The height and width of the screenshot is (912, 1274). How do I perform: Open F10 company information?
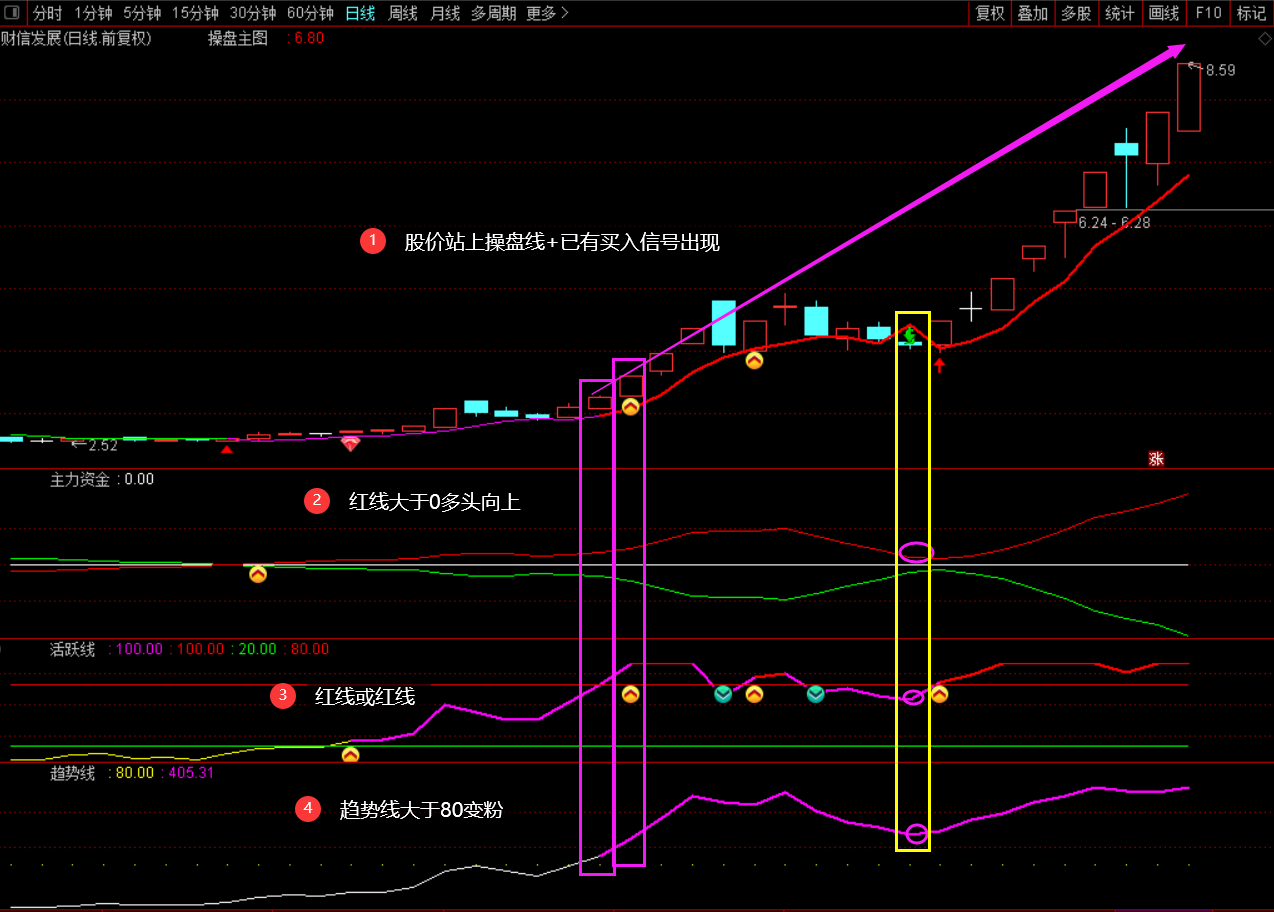[1208, 13]
